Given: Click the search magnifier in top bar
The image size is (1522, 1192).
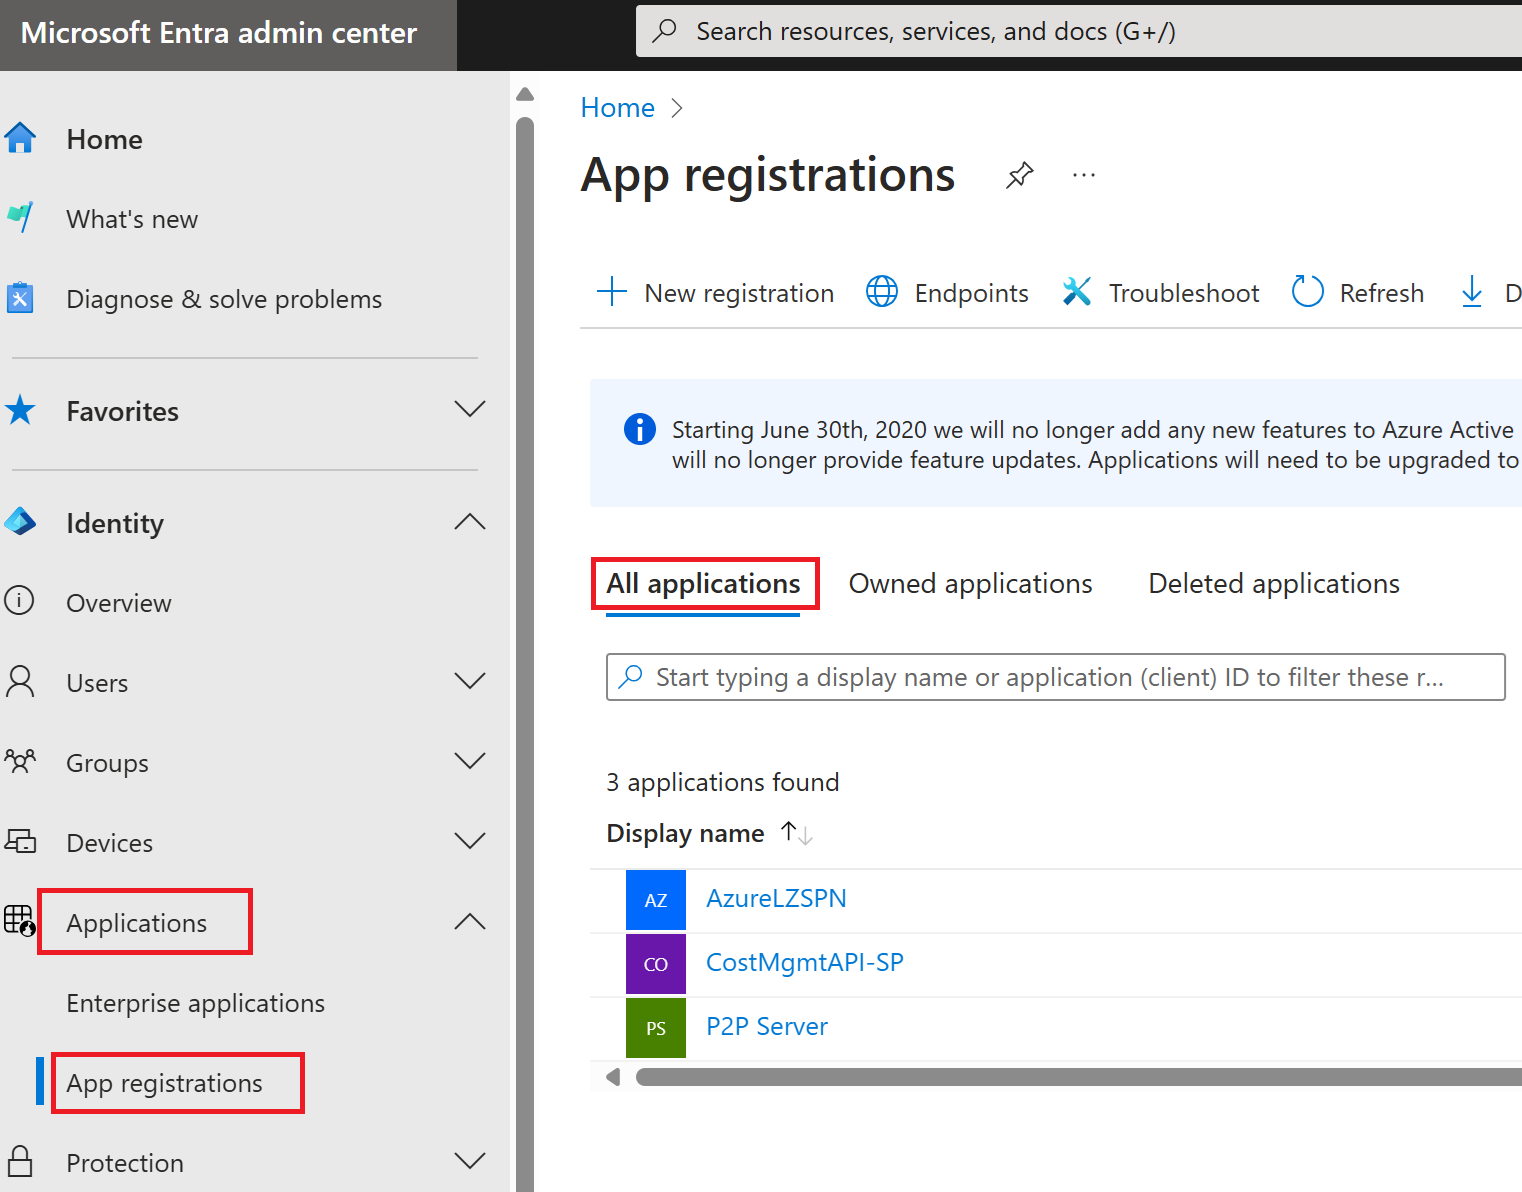Looking at the screenshot, I should [x=664, y=31].
